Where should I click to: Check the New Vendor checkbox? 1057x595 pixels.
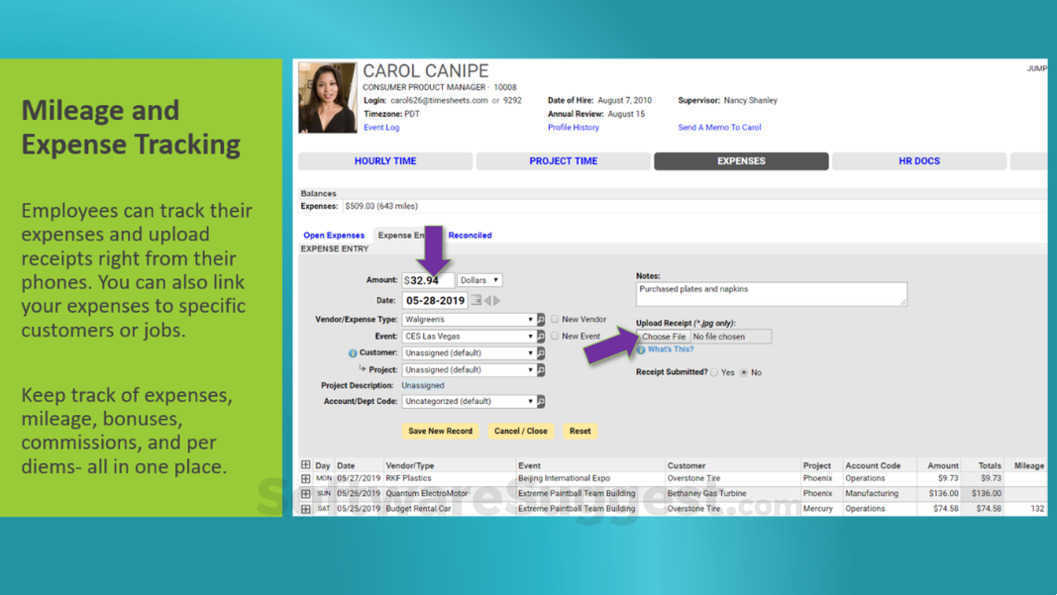click(x=555, y=318)
